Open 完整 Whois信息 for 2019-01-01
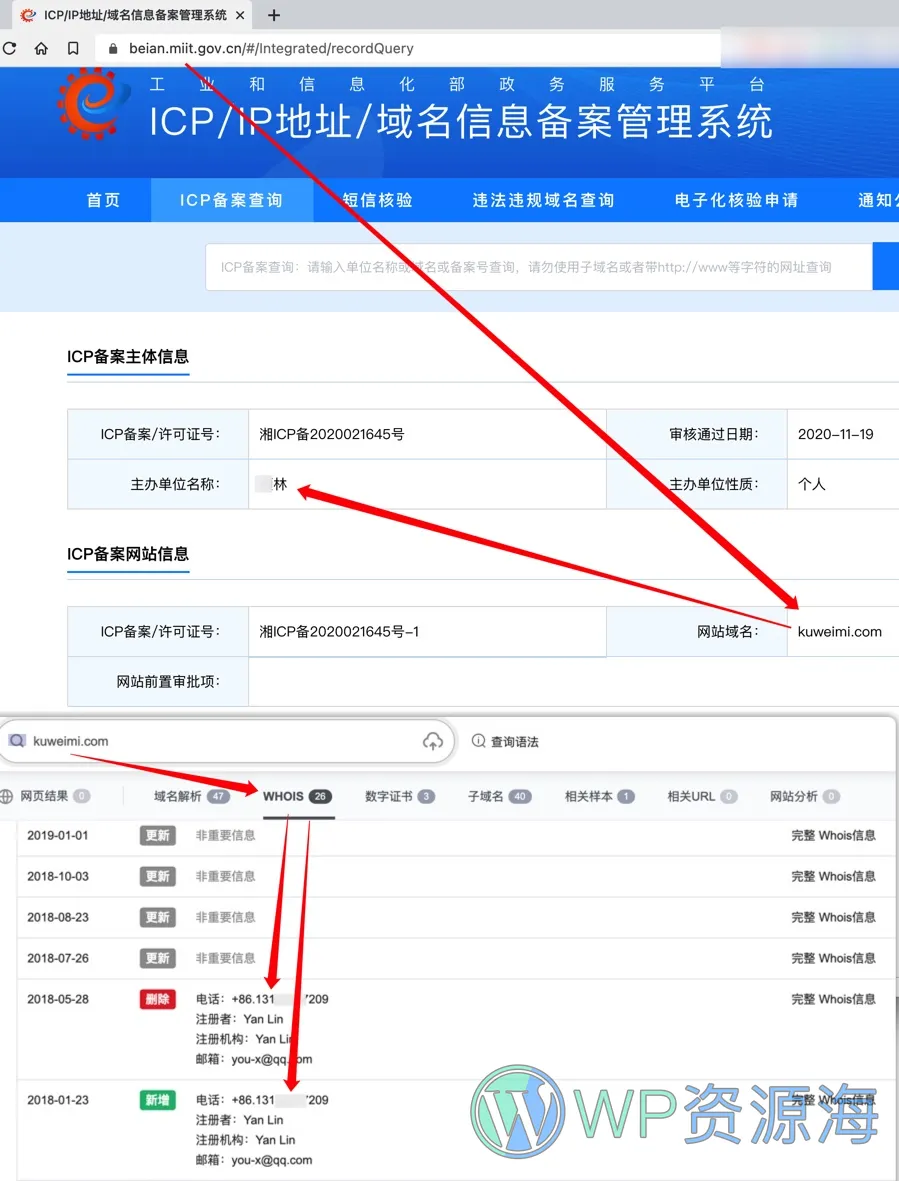Viewport: 899px width, 1181px height. (833, 835)
